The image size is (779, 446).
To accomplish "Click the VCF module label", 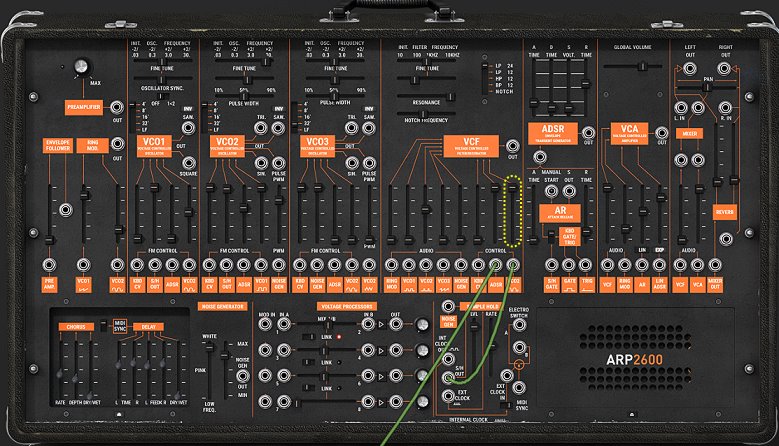I will pyautogui.click(x=471, y=146).
